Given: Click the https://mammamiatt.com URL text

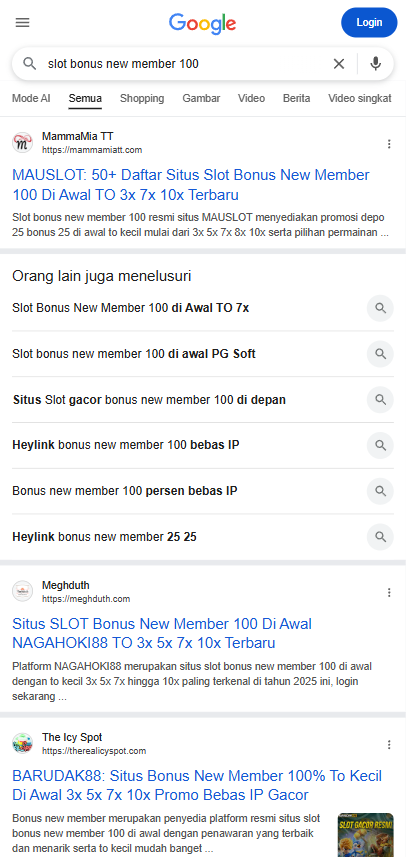Looking at the screenshot, I should coord(92,150).
